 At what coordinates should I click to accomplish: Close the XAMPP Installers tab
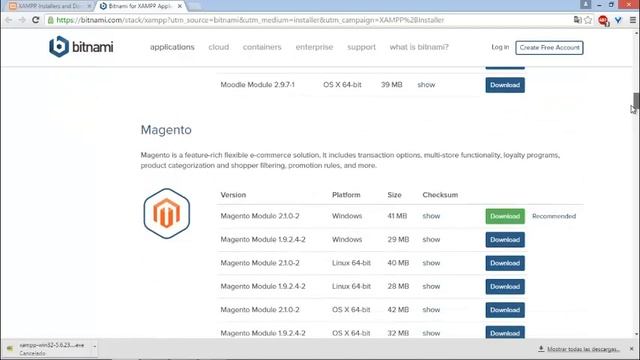(x=89, y=6)
